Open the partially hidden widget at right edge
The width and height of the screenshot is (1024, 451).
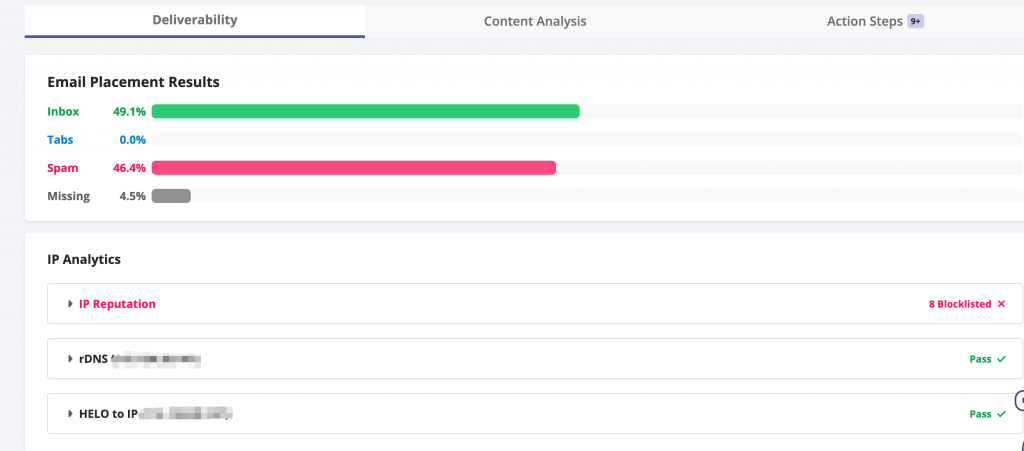point(1019,401)
